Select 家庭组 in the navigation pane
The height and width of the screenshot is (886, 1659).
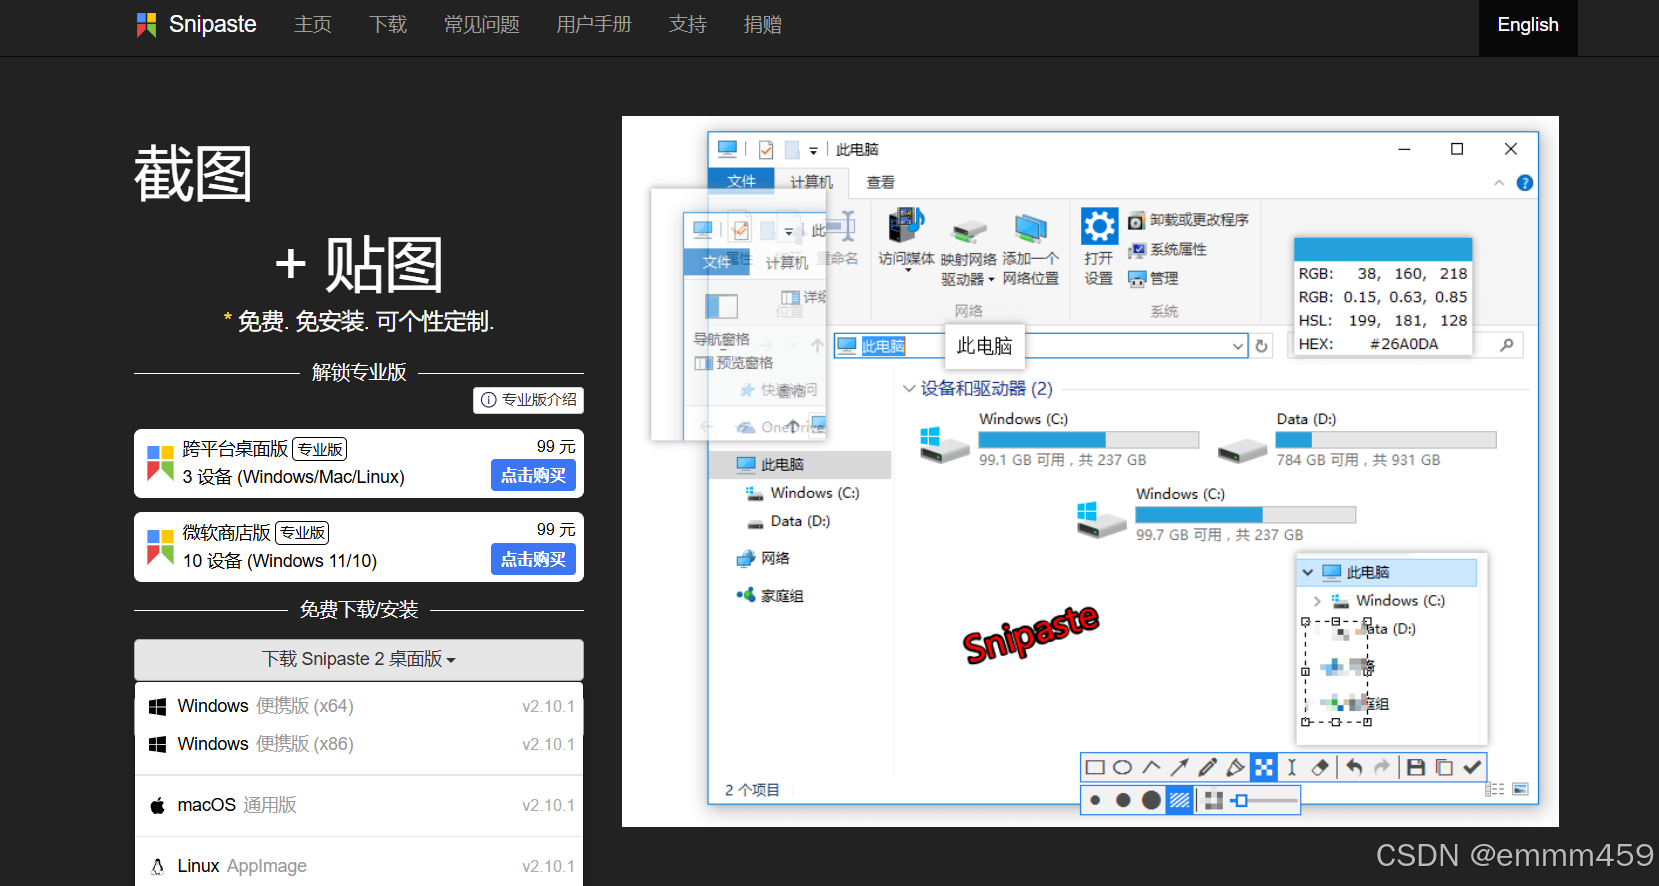tap(770, 595)
